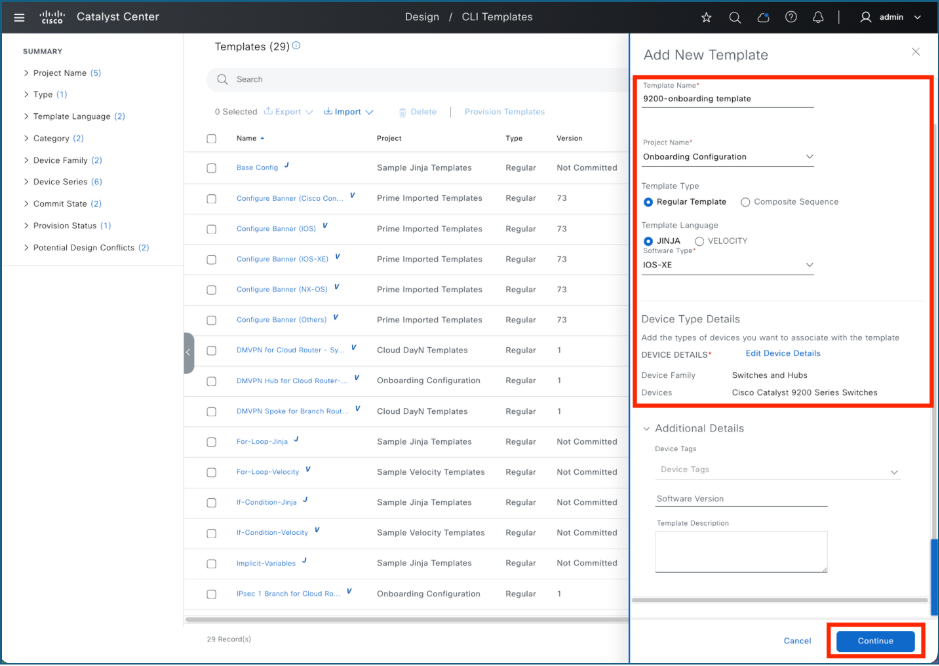
Task: Click the Template Name input field
Action: (728, 99)
